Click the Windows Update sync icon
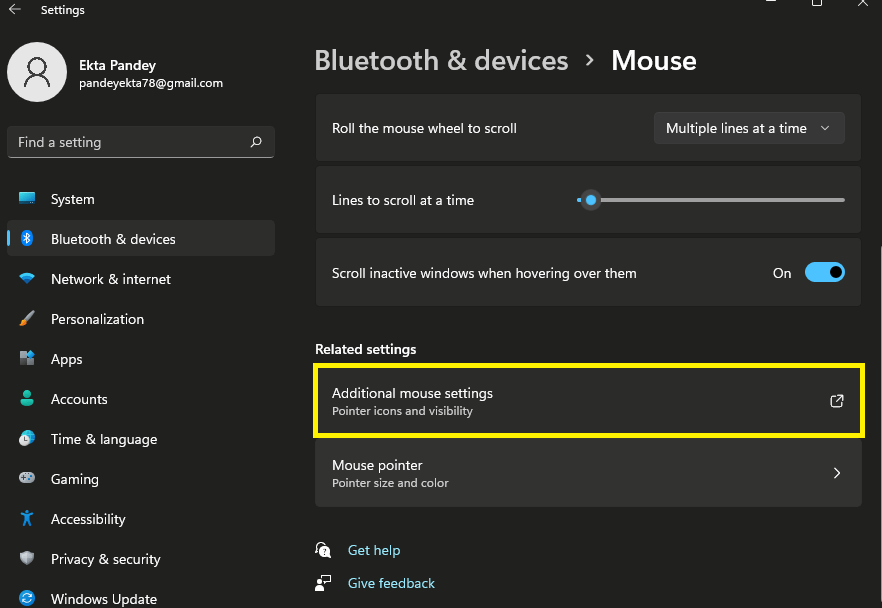Viewport: 882px width, 608px height. (27, 598)
